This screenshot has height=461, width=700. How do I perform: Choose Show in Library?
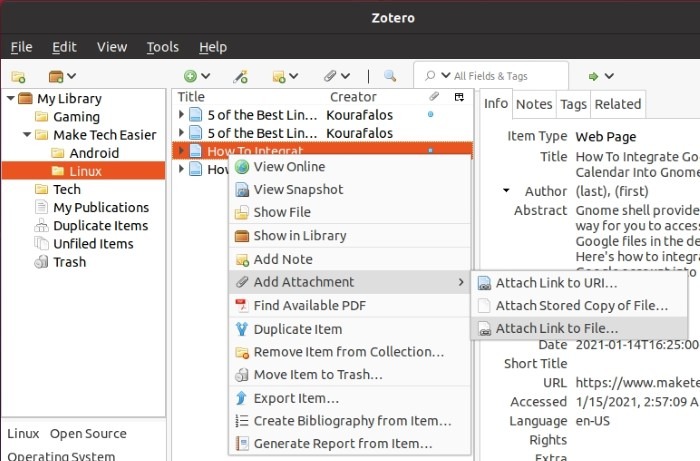[x=350, y=236]
